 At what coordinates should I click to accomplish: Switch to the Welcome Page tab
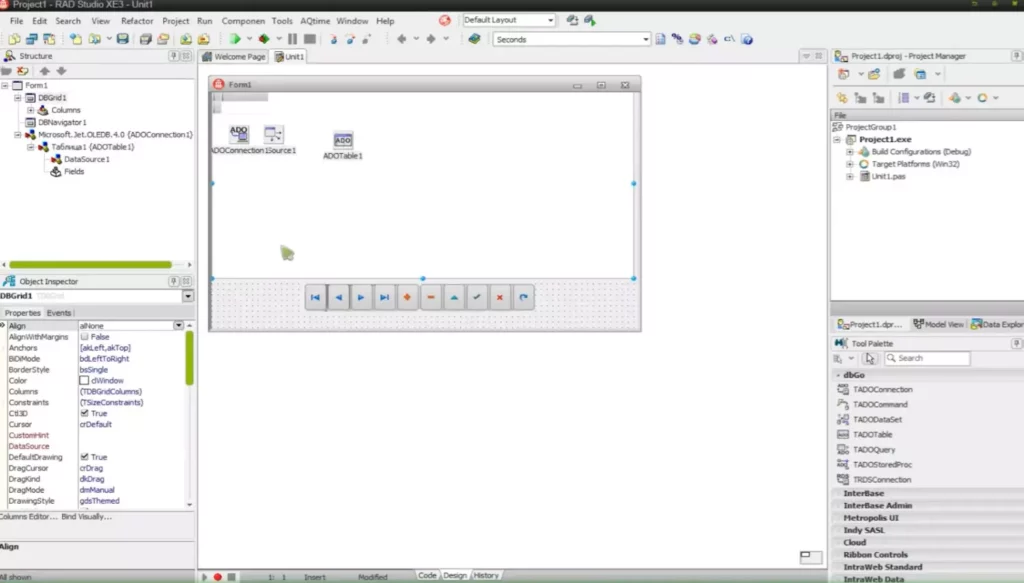(234, 57)
